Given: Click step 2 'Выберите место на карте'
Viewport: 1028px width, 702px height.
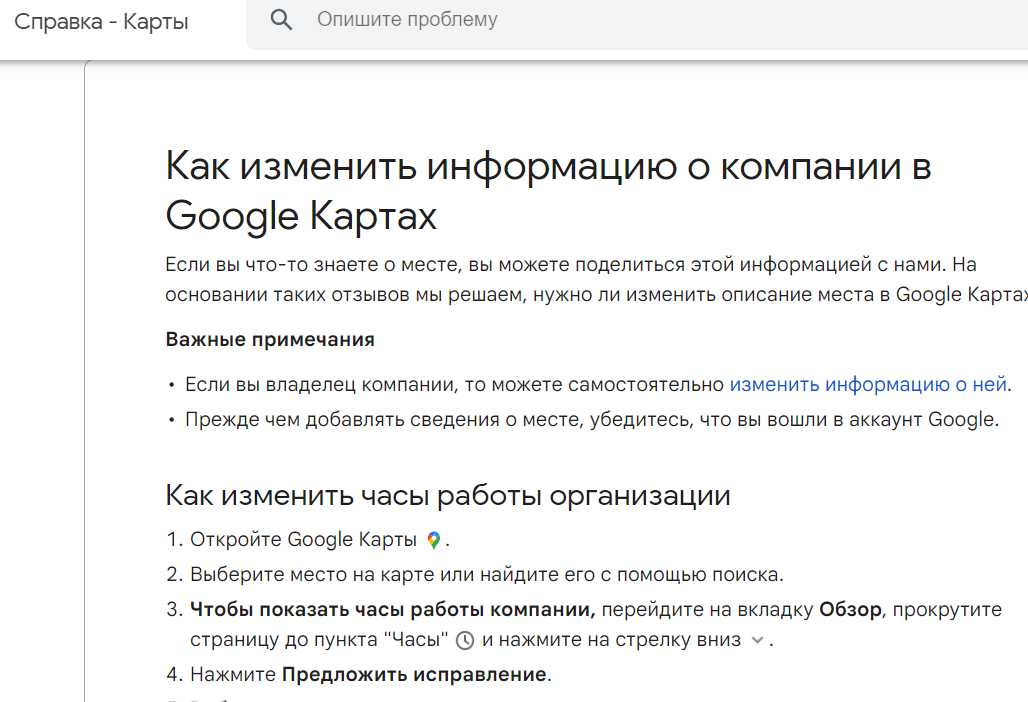Looking at the screenshot, I should coord(486,575).
